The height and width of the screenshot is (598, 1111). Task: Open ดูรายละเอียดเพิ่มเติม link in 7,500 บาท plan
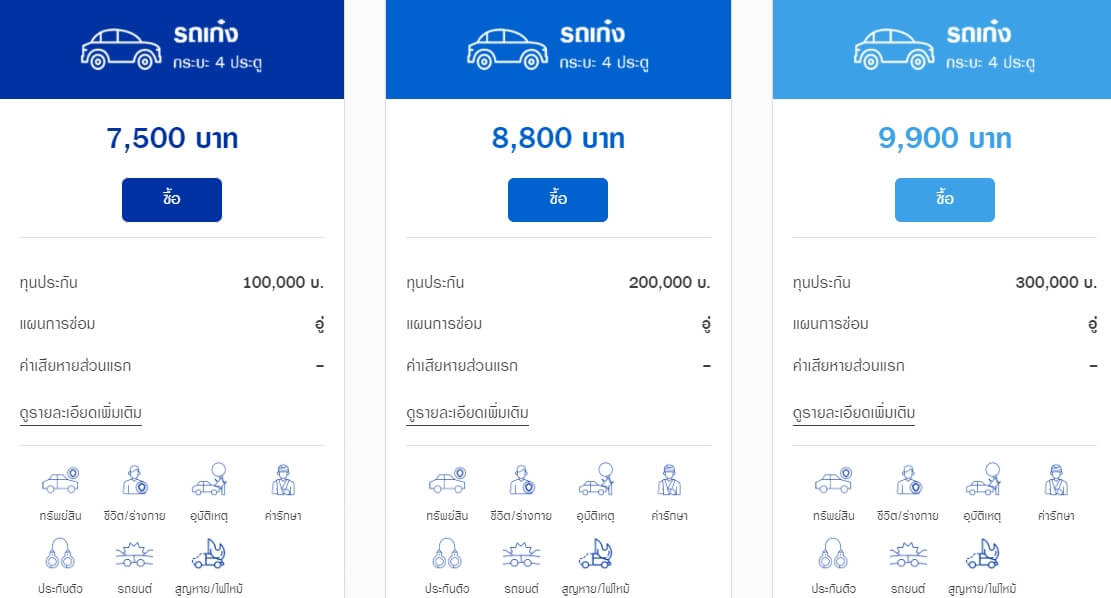point(81,413)
